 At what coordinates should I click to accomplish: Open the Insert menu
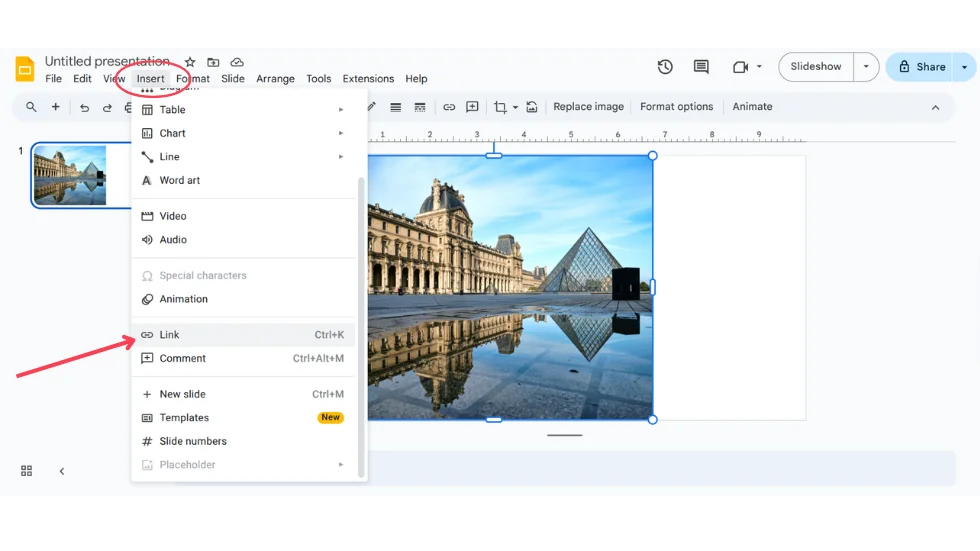(151, 79)
